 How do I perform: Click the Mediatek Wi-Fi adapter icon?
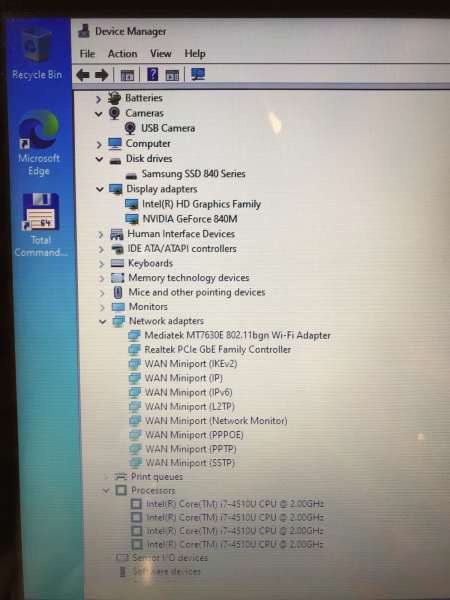coord(134,336)
